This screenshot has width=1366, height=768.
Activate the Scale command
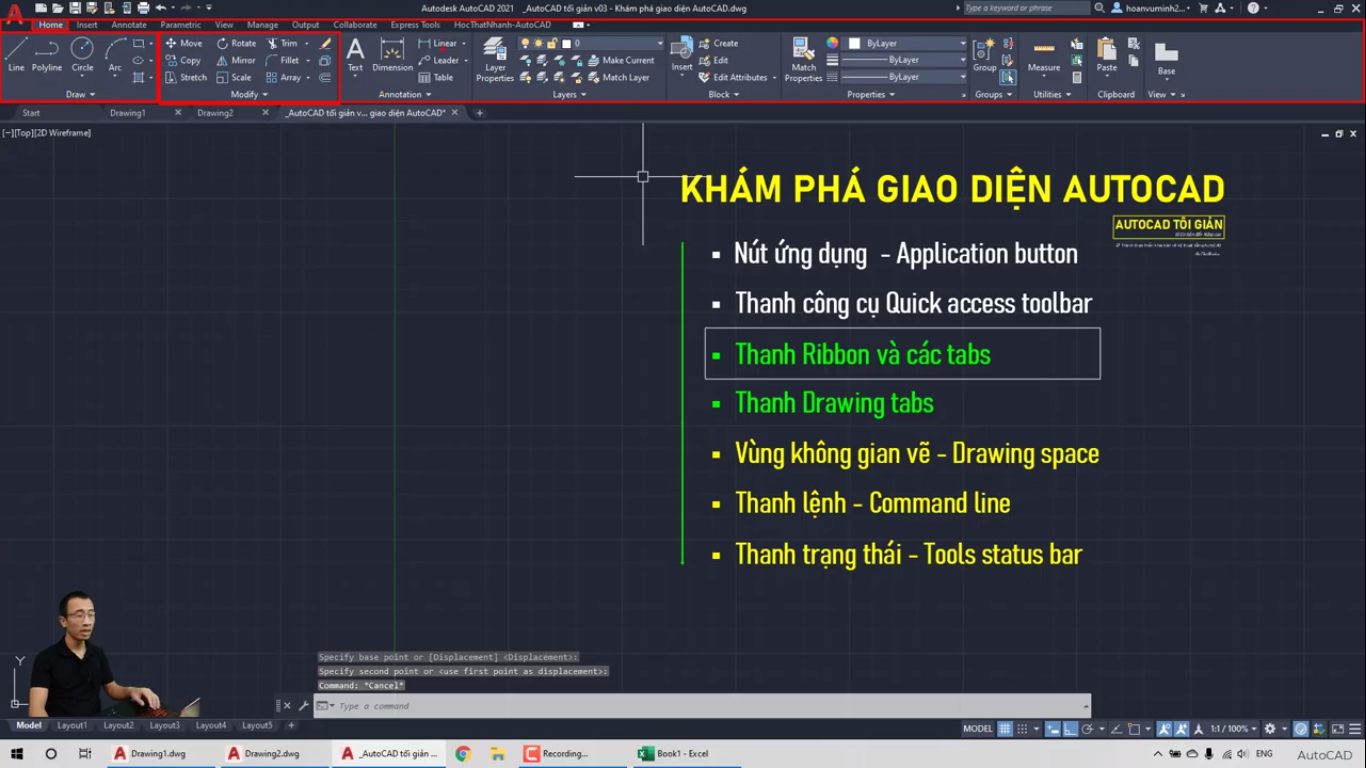coord(234,77)
